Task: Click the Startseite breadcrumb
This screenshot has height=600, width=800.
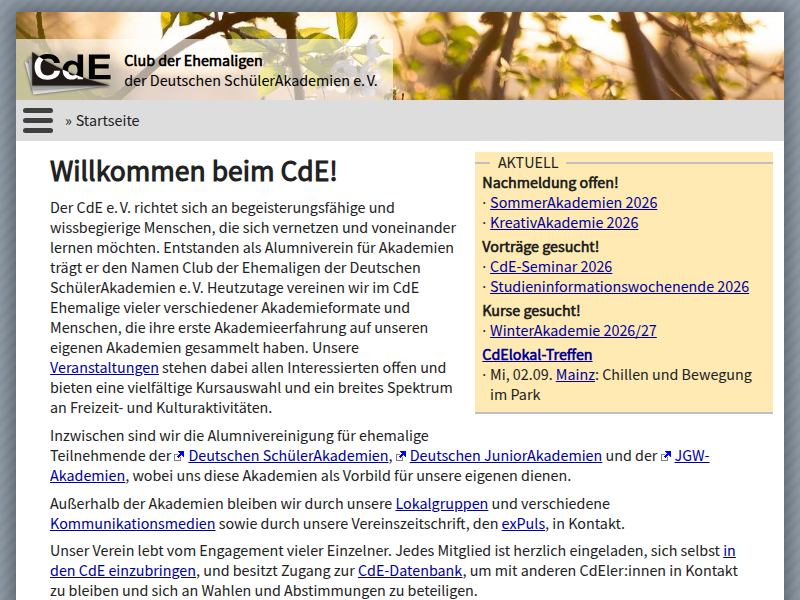Action: [x=107, y=121]
